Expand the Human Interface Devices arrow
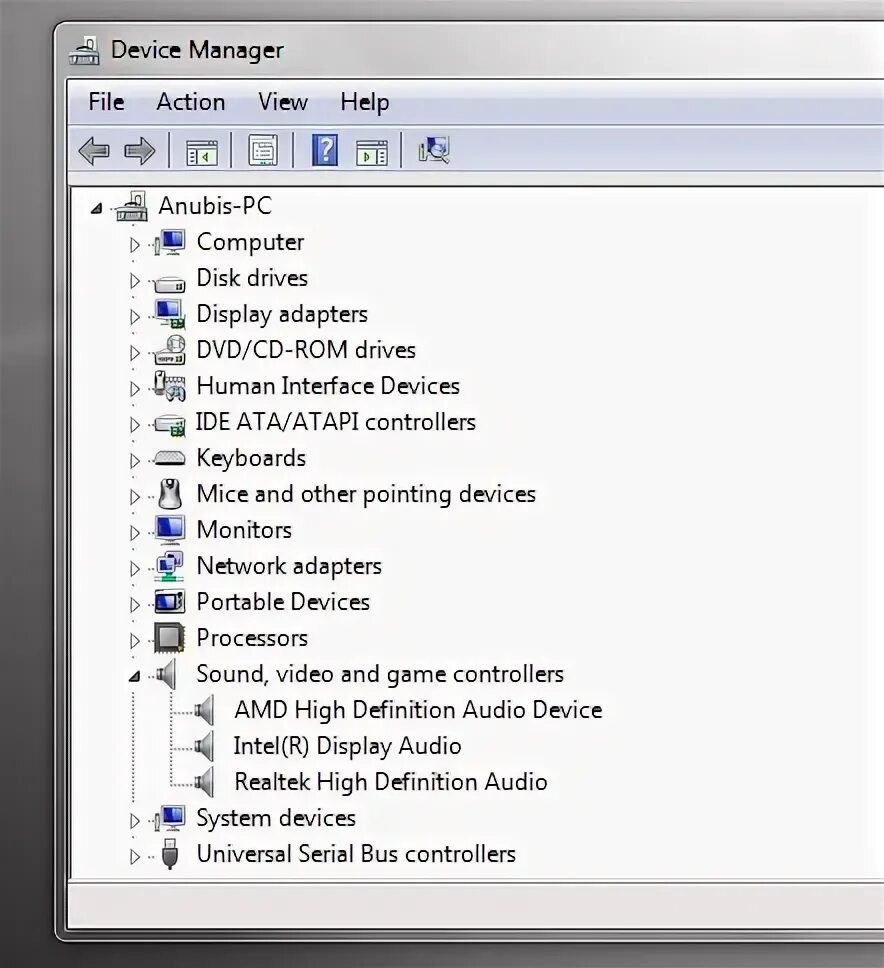Image resolution: width=884 pixels, height=968 pixels. click(135, 388)
